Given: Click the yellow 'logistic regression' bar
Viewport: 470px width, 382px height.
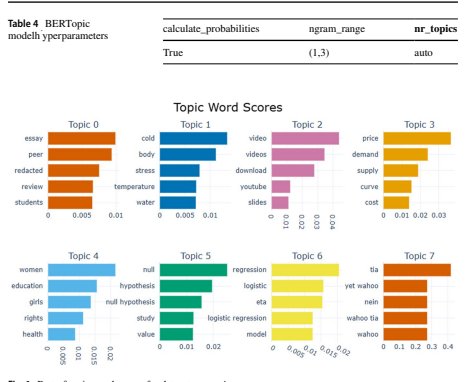Looking at the screenshot, I should pyautogui.click(x=292, y=318).
